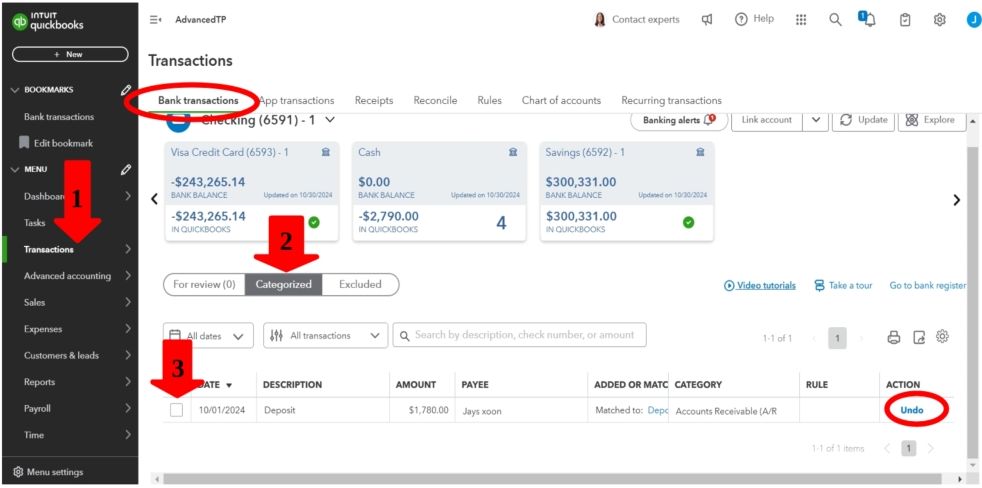
Task: Expand the Customers & leads submenu
Action: (128, 355)
